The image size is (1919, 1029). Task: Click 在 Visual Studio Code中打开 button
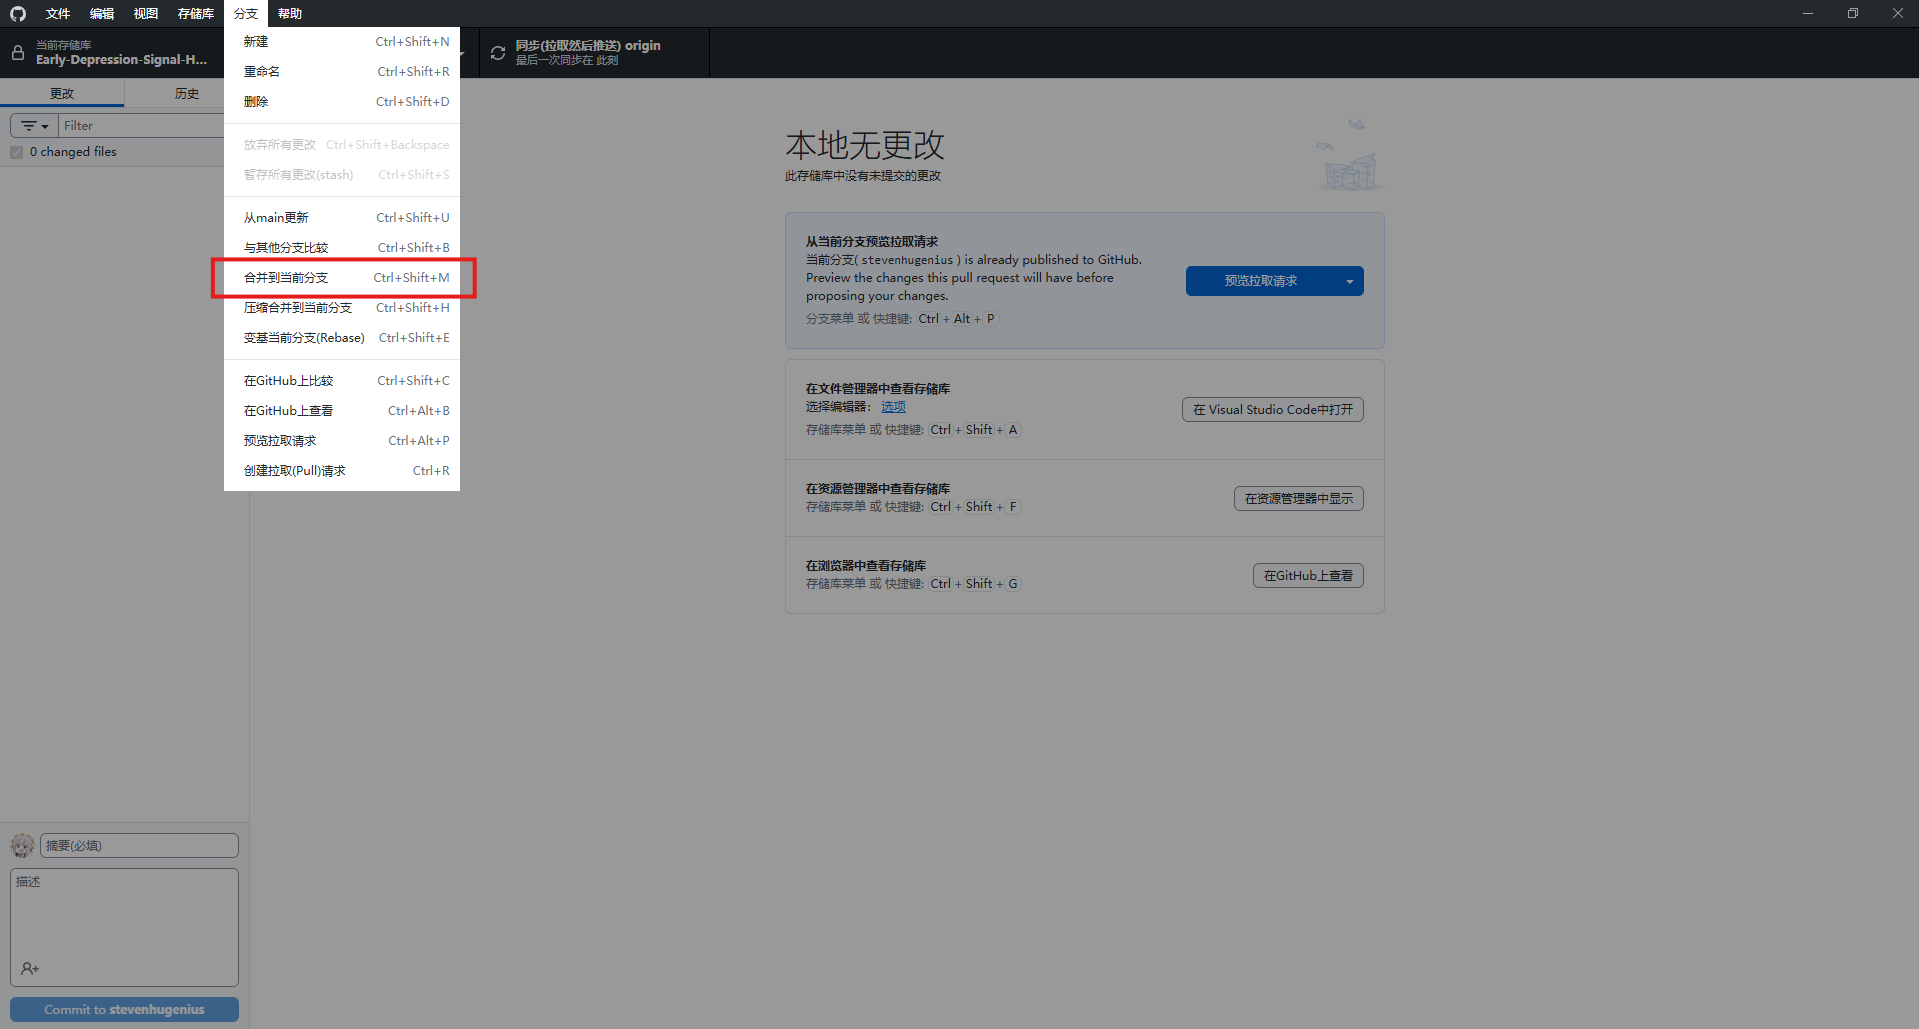coord(1272,410)
